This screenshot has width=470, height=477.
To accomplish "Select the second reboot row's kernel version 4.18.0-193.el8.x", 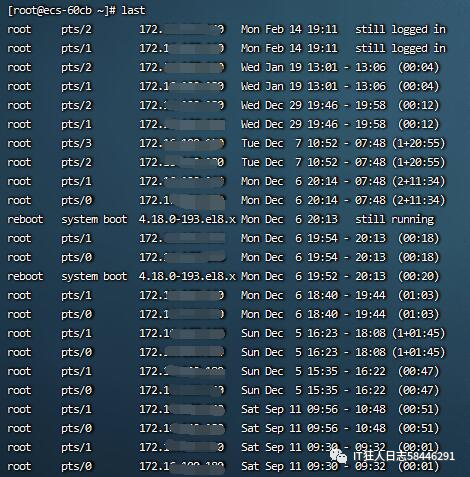I will click(x=187, y=276).
